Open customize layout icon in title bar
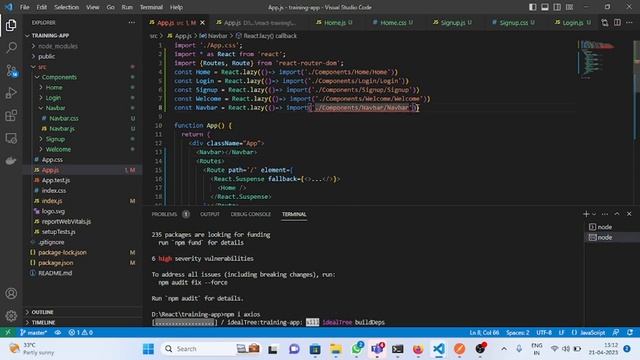Image resolution: width=640 pixels, height=360 pixels. pos(569,7)
